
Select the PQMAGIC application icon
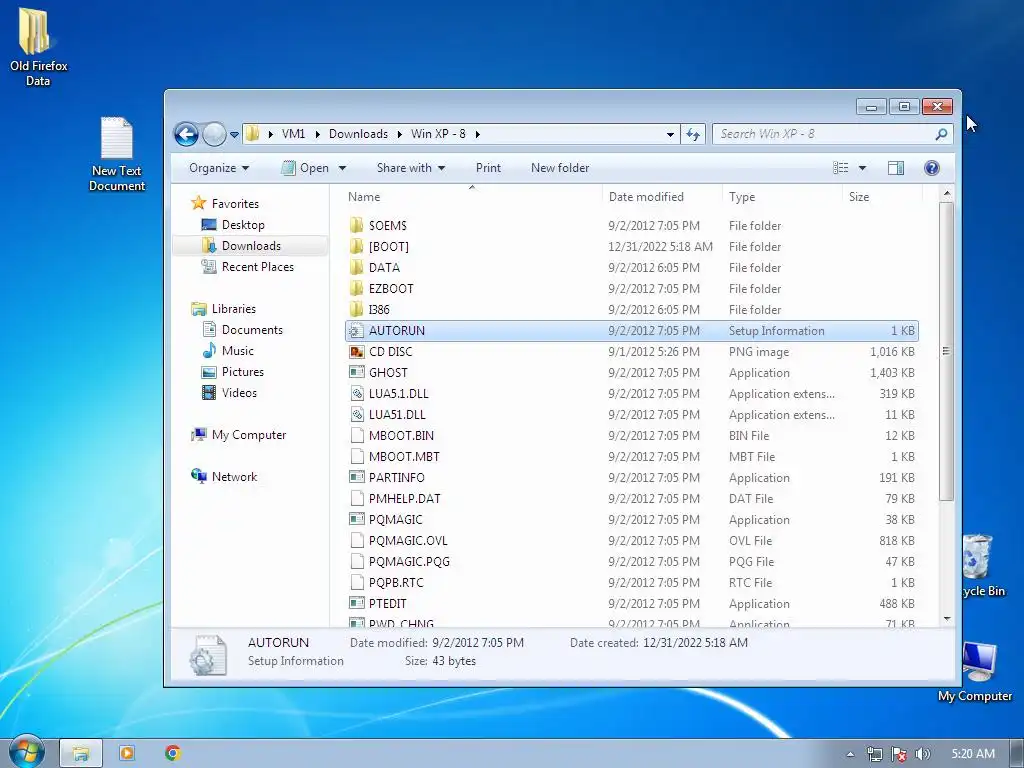[x=357, y=519]
